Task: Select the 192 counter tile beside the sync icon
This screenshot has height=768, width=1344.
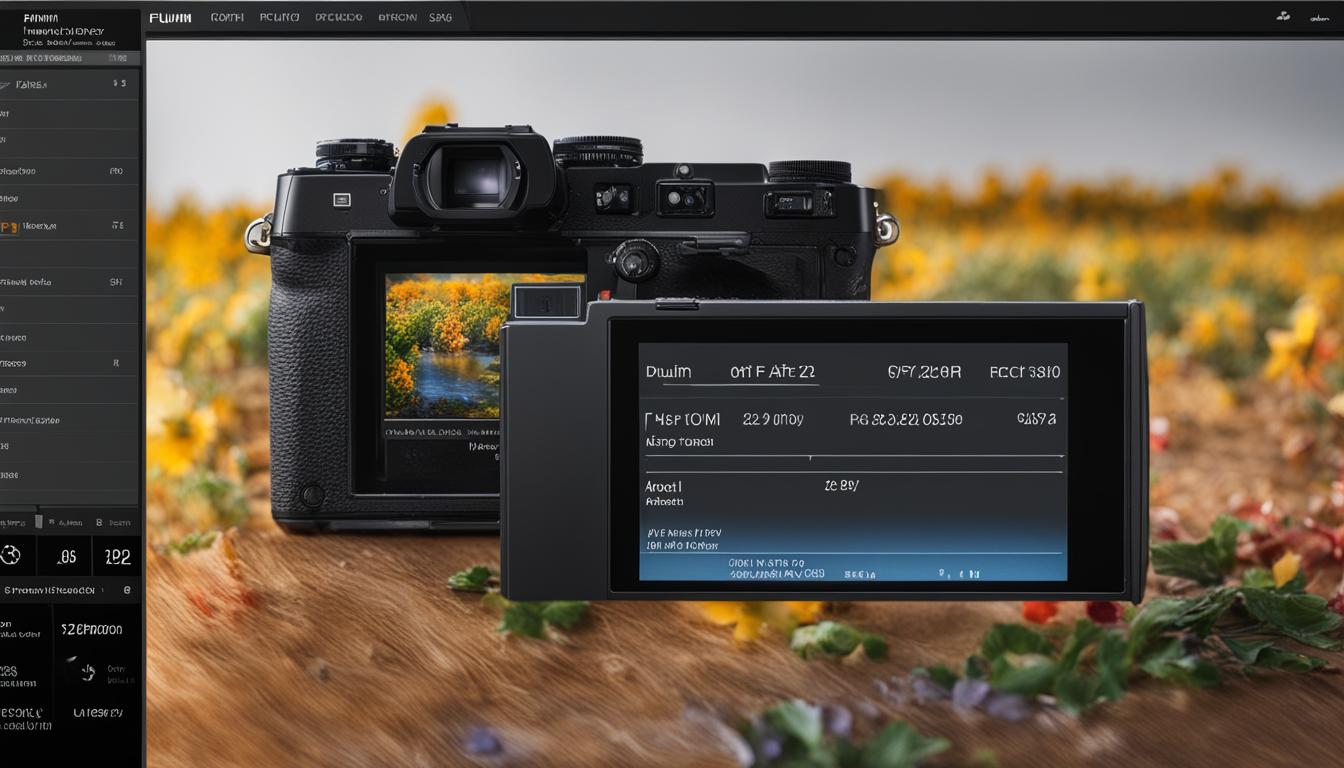Action: (x=117, y=555)
